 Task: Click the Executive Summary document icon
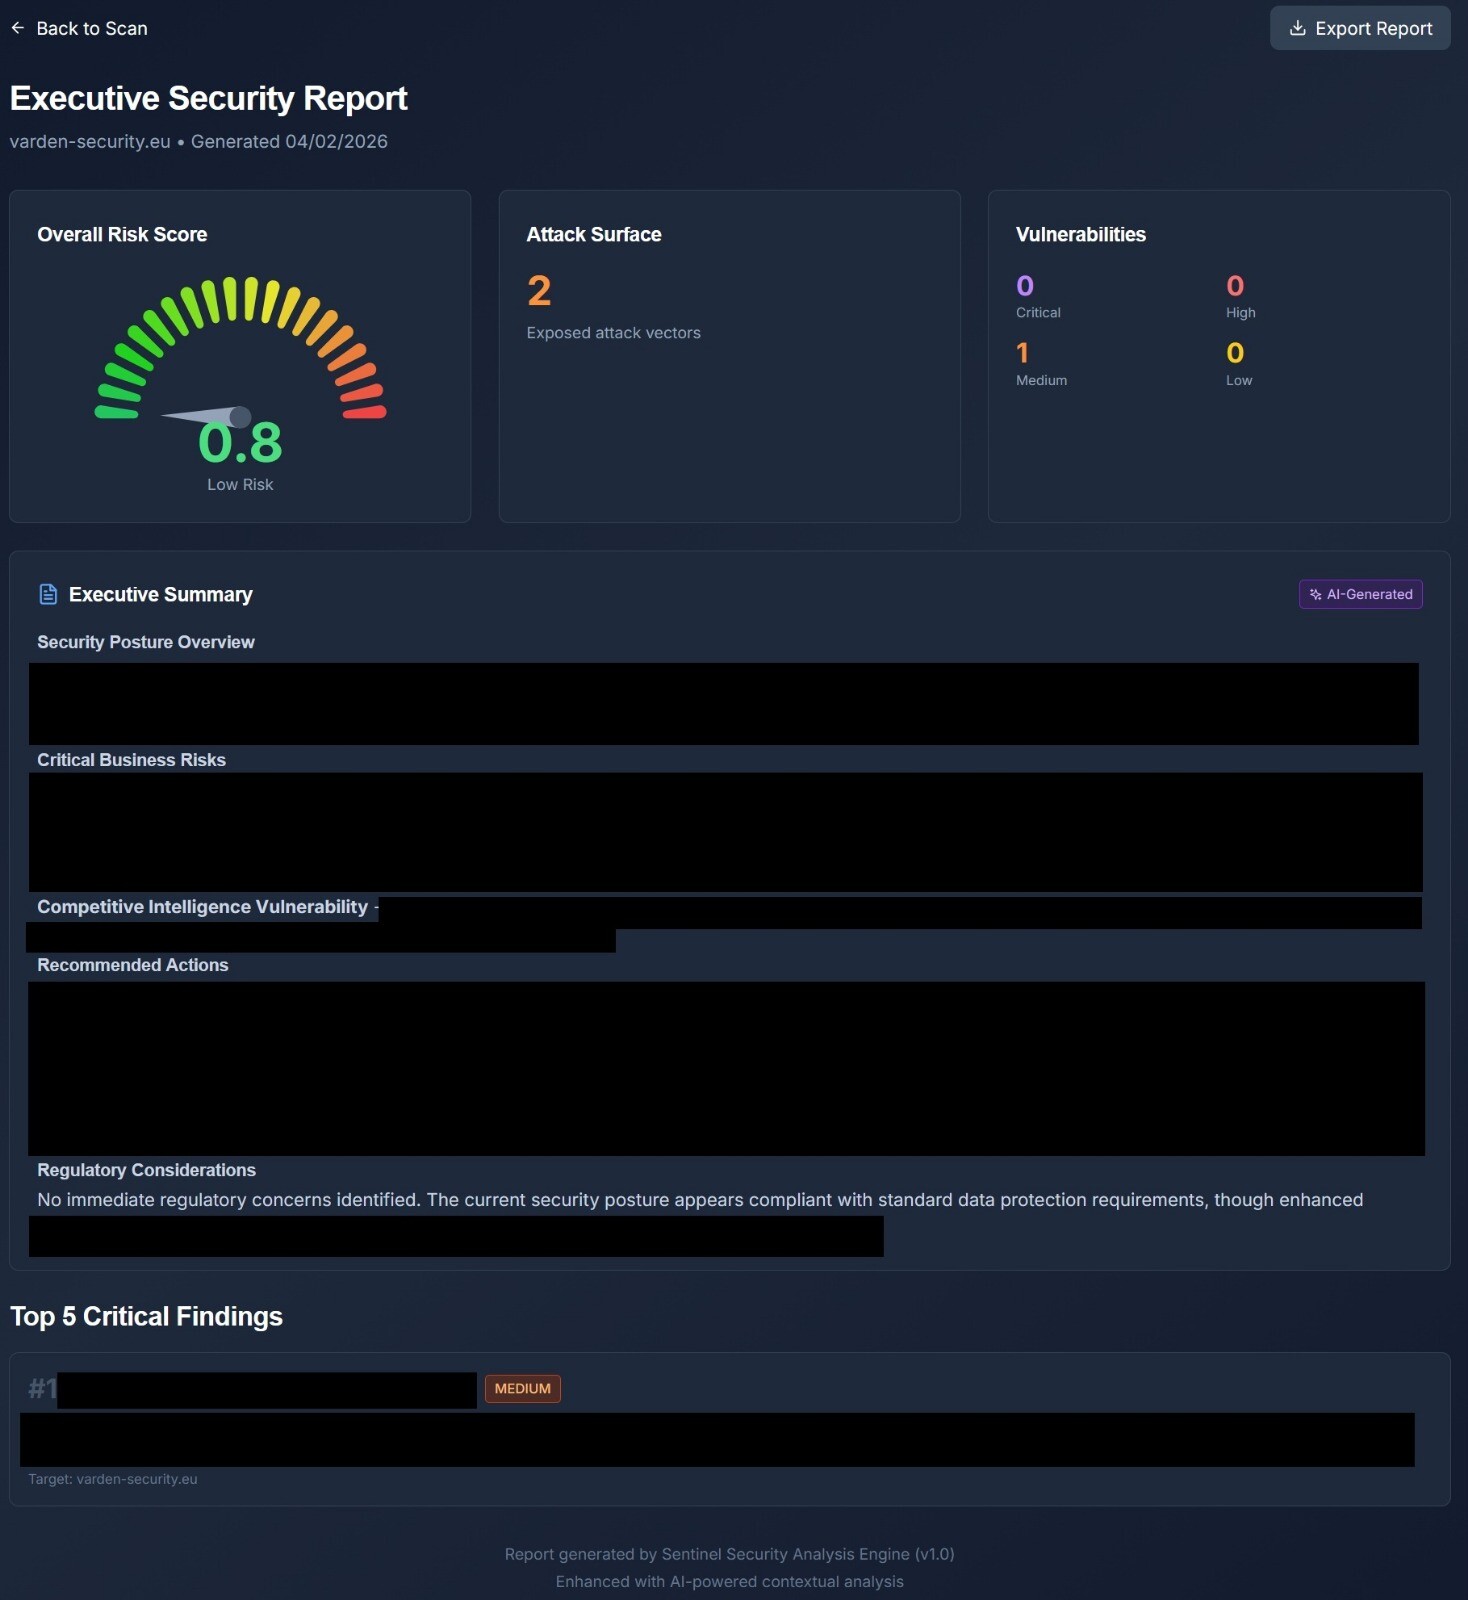point(48,594)
